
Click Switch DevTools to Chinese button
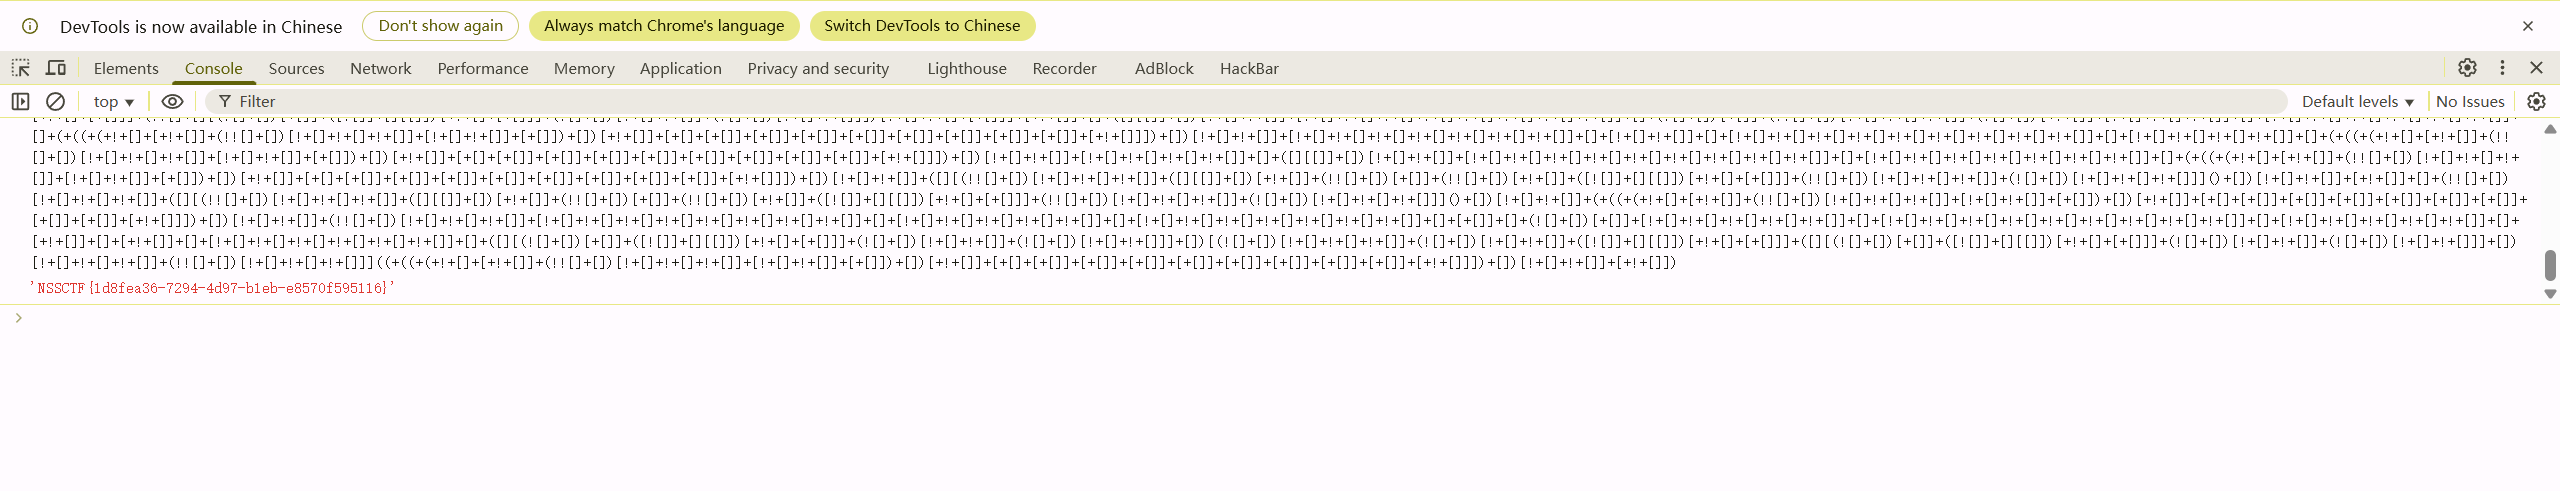tap(922, 26)
